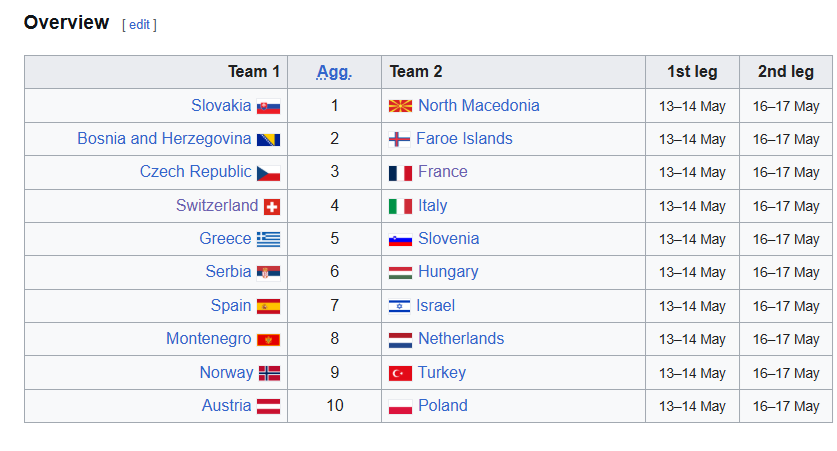This screenshot has width=837, height=451.
Task: Go to the Spain article link
Action: click(231, 306)
